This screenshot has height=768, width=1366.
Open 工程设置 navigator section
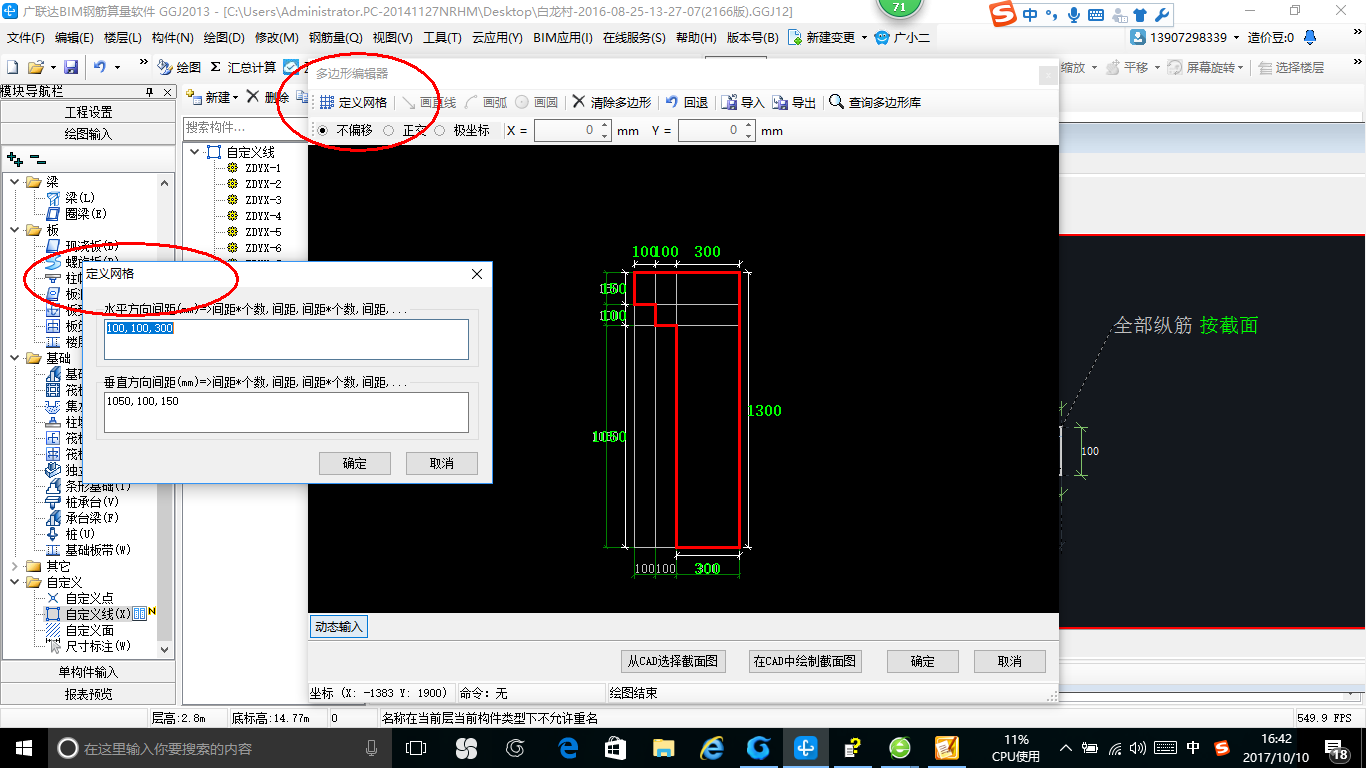click(x=88, y=112)
